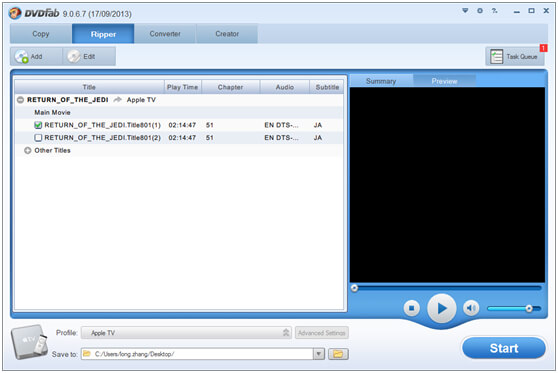
Task: Collapse the RETURN_OF_THE_JEDI source
Action: (20, 100)
